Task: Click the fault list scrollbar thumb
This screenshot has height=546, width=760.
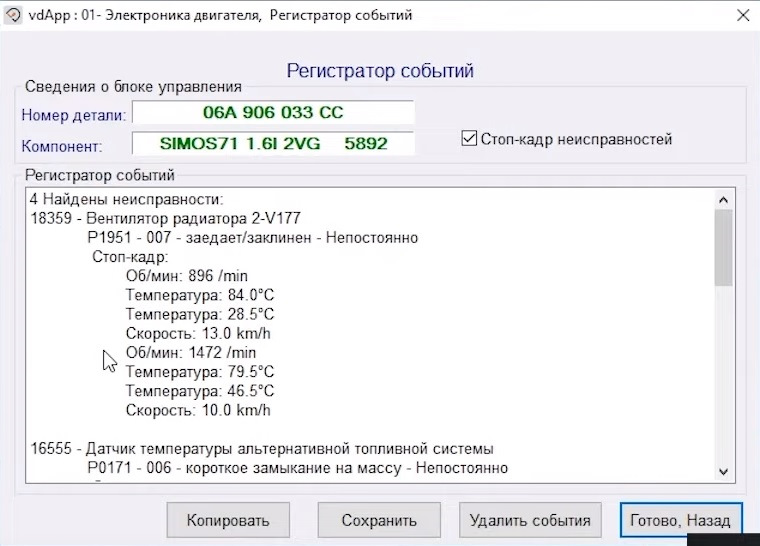Action: 723,247
